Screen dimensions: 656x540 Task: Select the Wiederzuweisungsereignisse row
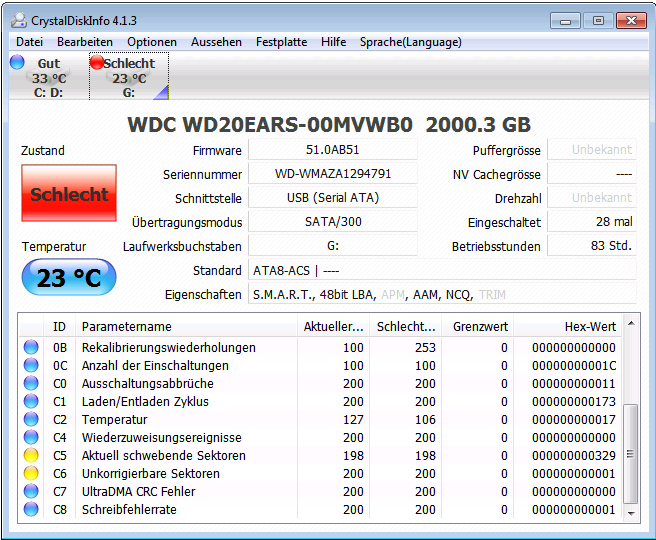pos(320,437)
